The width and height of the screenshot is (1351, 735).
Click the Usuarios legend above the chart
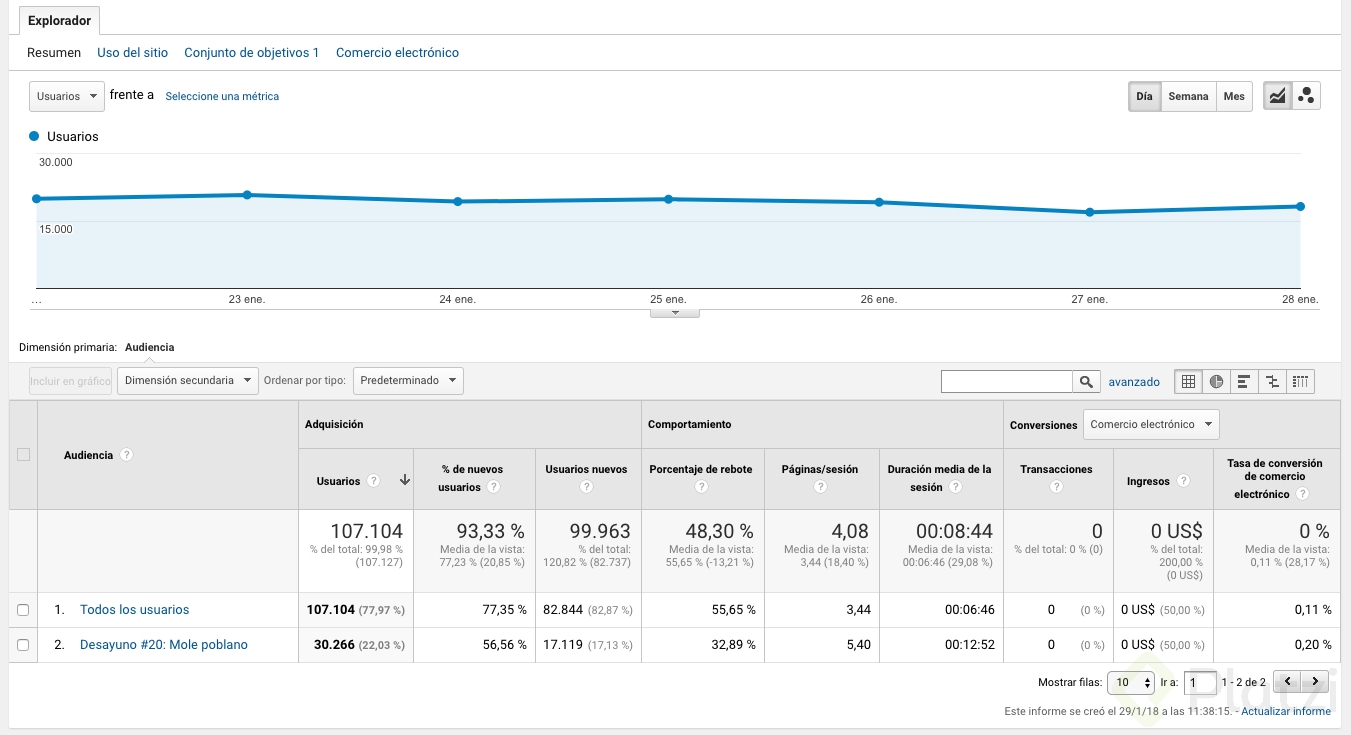pos(64,136)
